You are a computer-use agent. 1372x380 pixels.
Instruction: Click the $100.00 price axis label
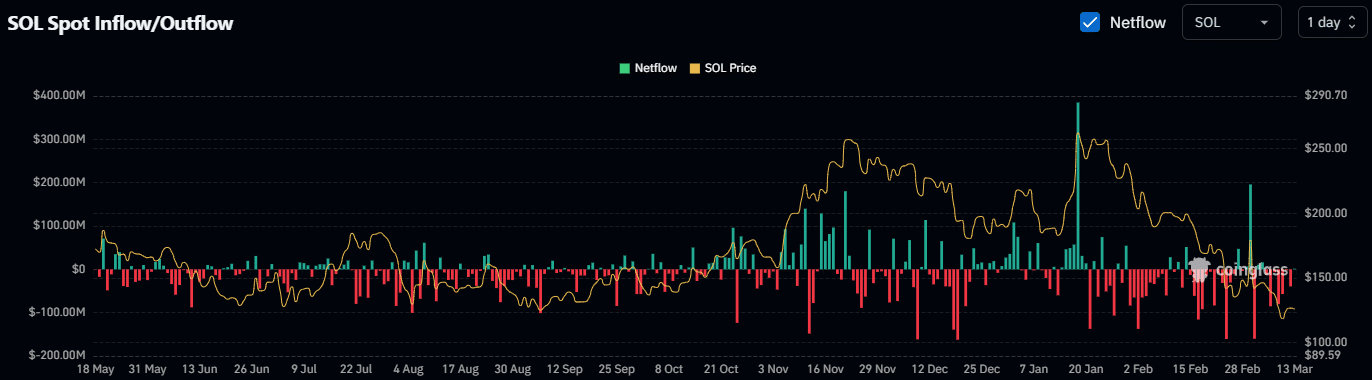click(x=1326, y=342)
